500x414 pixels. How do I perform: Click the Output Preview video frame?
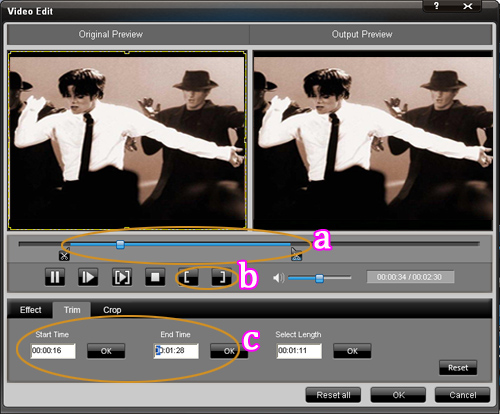coord(373,140)
